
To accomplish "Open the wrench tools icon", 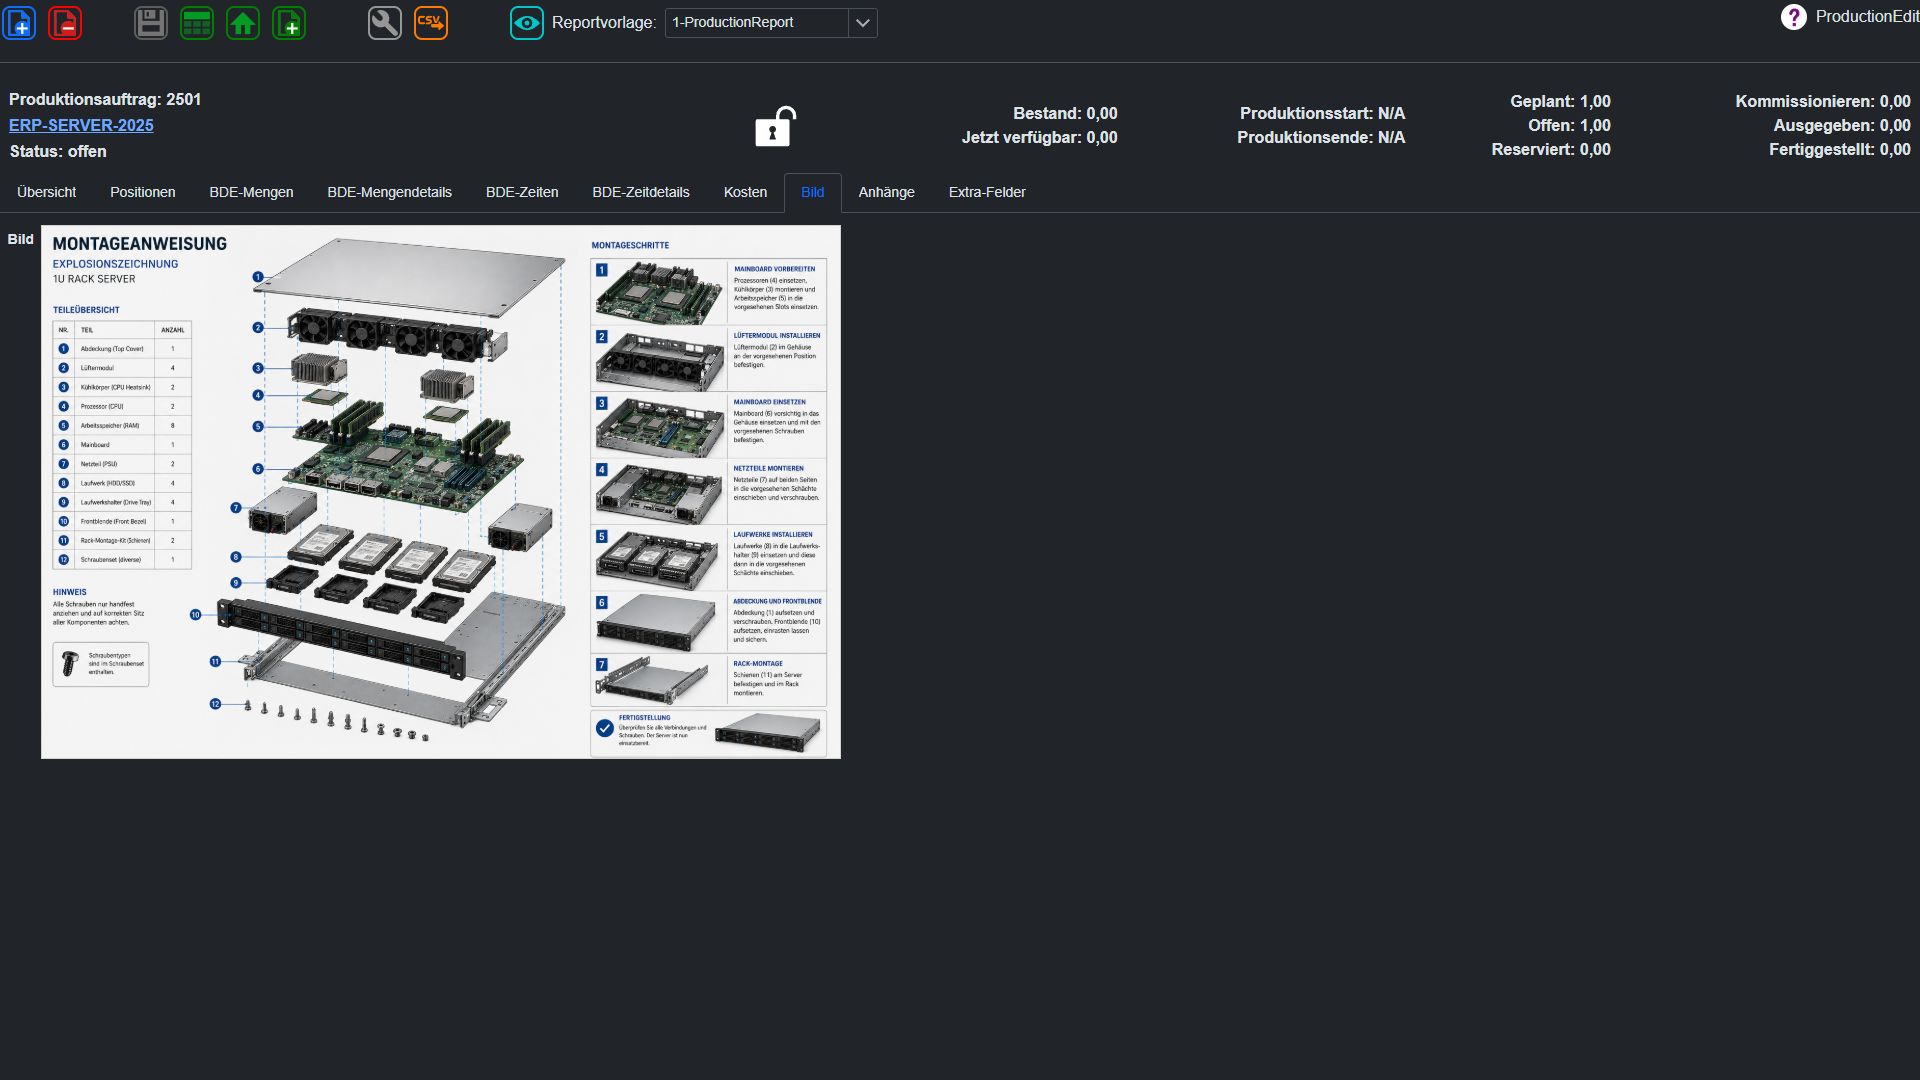I will [385, 22].
